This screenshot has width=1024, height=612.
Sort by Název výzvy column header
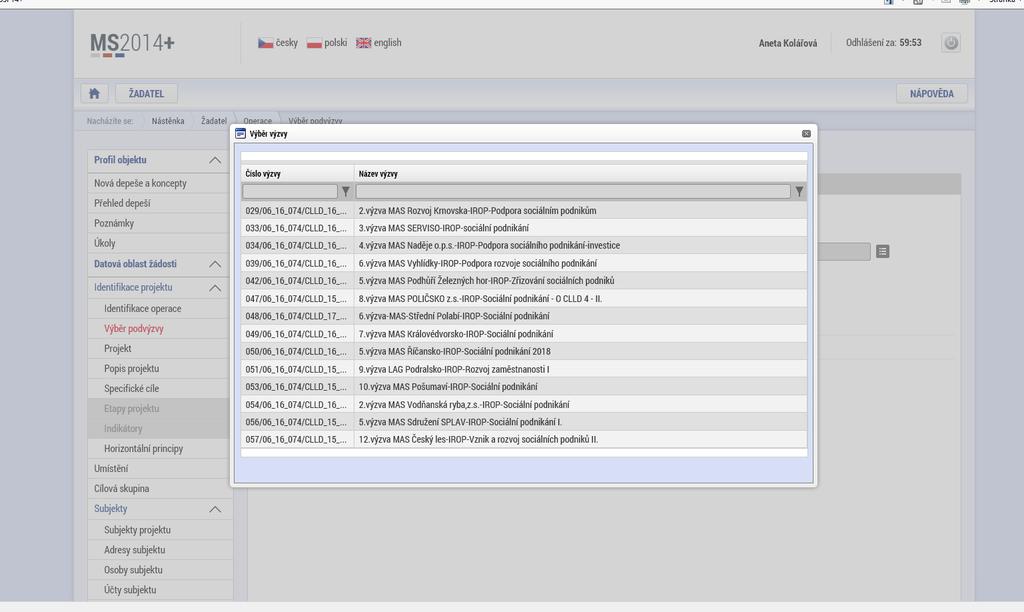coord(378,174)
